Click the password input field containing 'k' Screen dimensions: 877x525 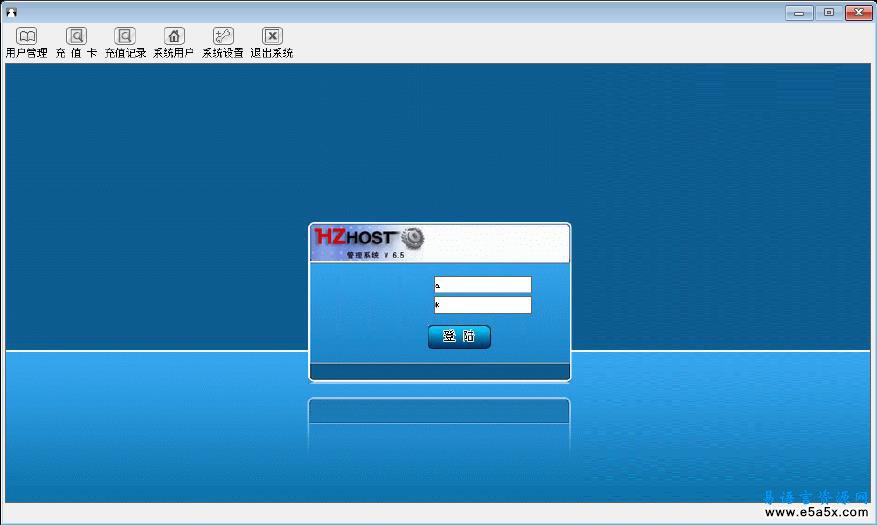483,305
